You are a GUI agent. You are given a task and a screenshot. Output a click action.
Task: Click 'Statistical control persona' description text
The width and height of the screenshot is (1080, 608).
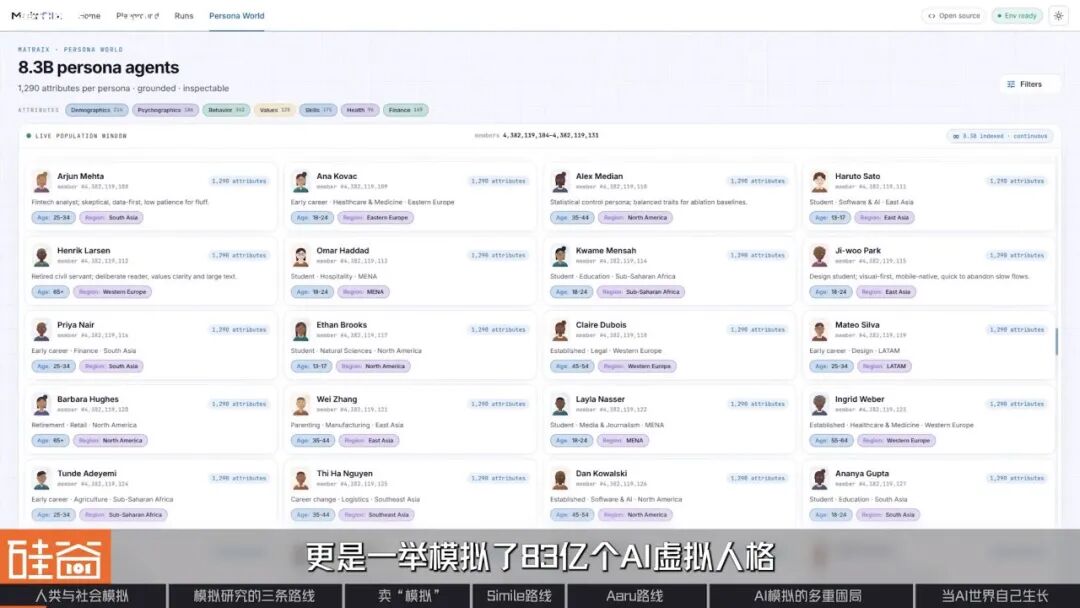pos(648,202)
